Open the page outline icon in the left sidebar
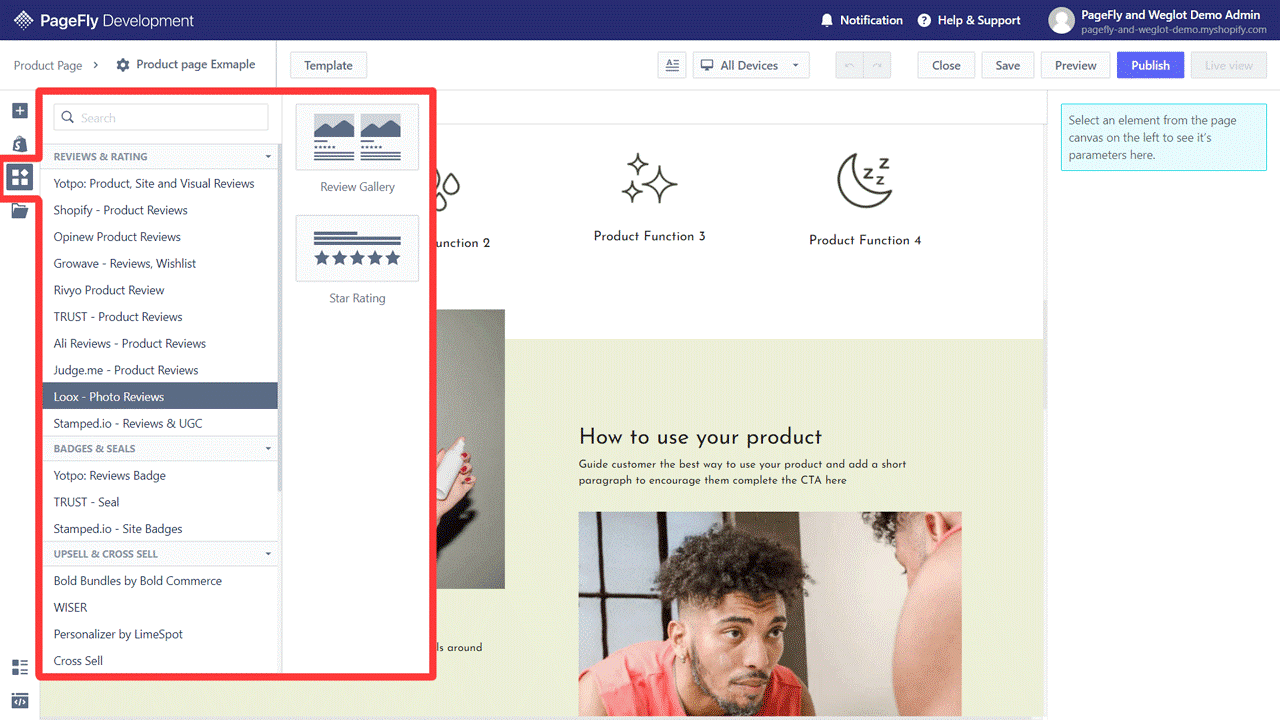 coord(19,667)
